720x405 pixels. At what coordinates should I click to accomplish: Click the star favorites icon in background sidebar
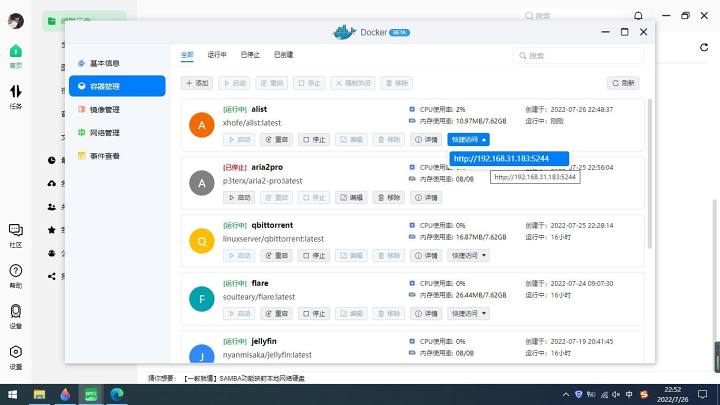point(52,230)
